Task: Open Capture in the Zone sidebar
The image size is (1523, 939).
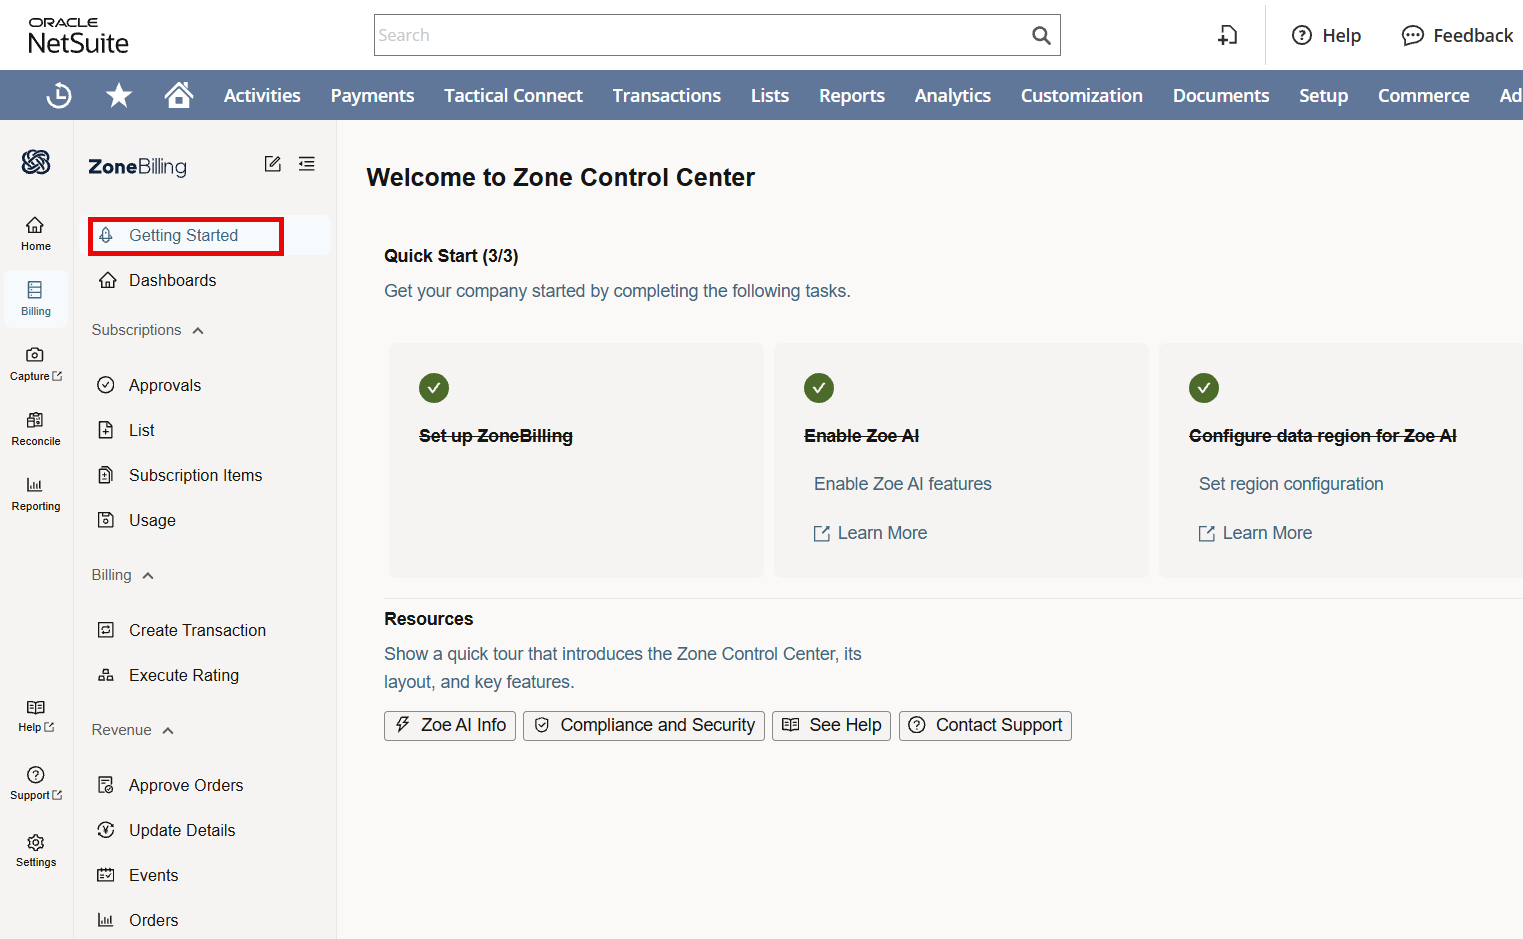Action: [x=36, y=364]
